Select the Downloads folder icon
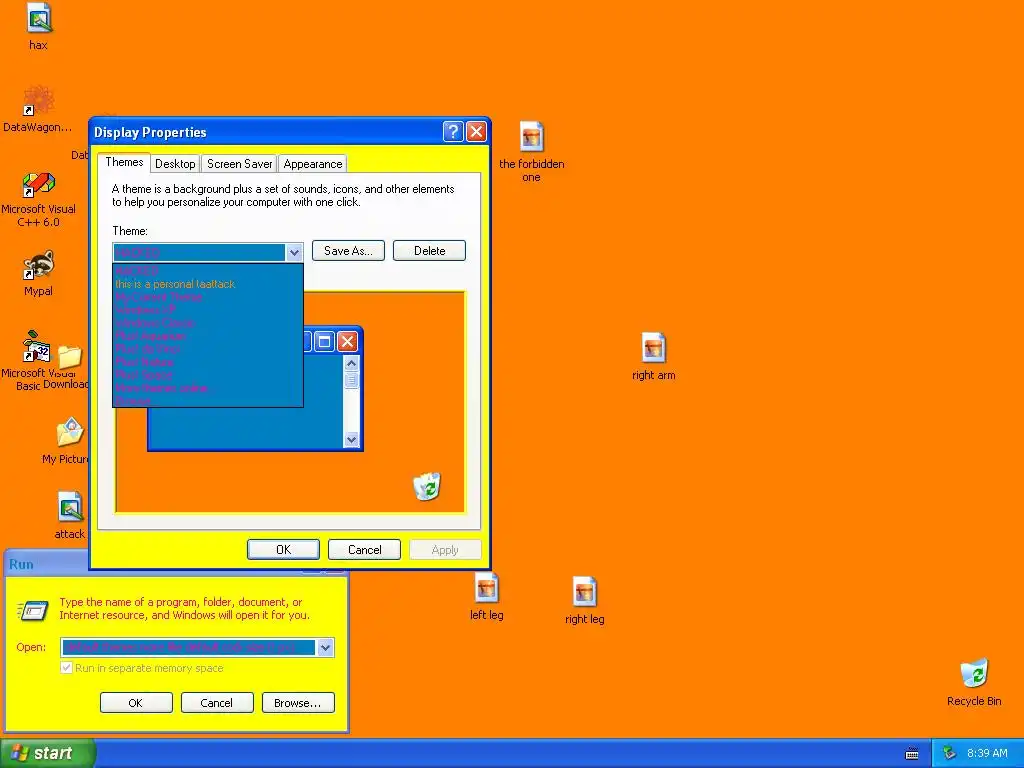This screenshot has height=768, width=1024. (x=69, y=357)
